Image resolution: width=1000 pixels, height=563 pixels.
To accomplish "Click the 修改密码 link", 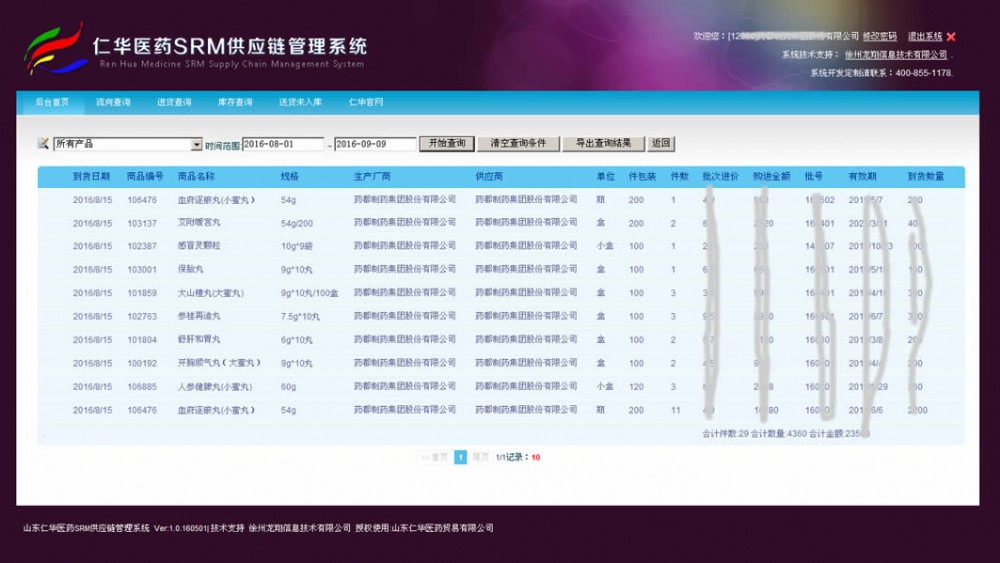I will click(x=880, y=37).
